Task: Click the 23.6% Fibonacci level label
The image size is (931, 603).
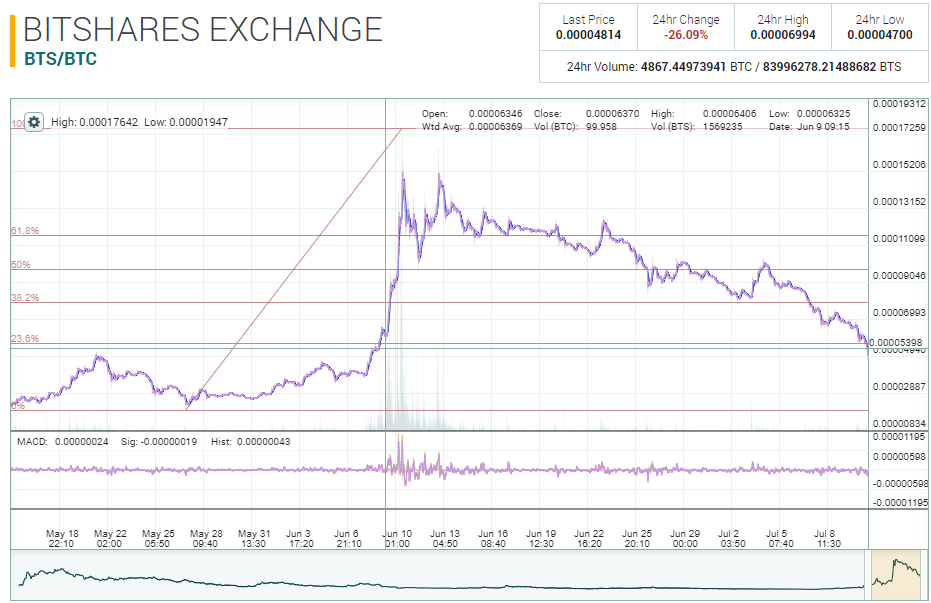Action: click(25, 338)
